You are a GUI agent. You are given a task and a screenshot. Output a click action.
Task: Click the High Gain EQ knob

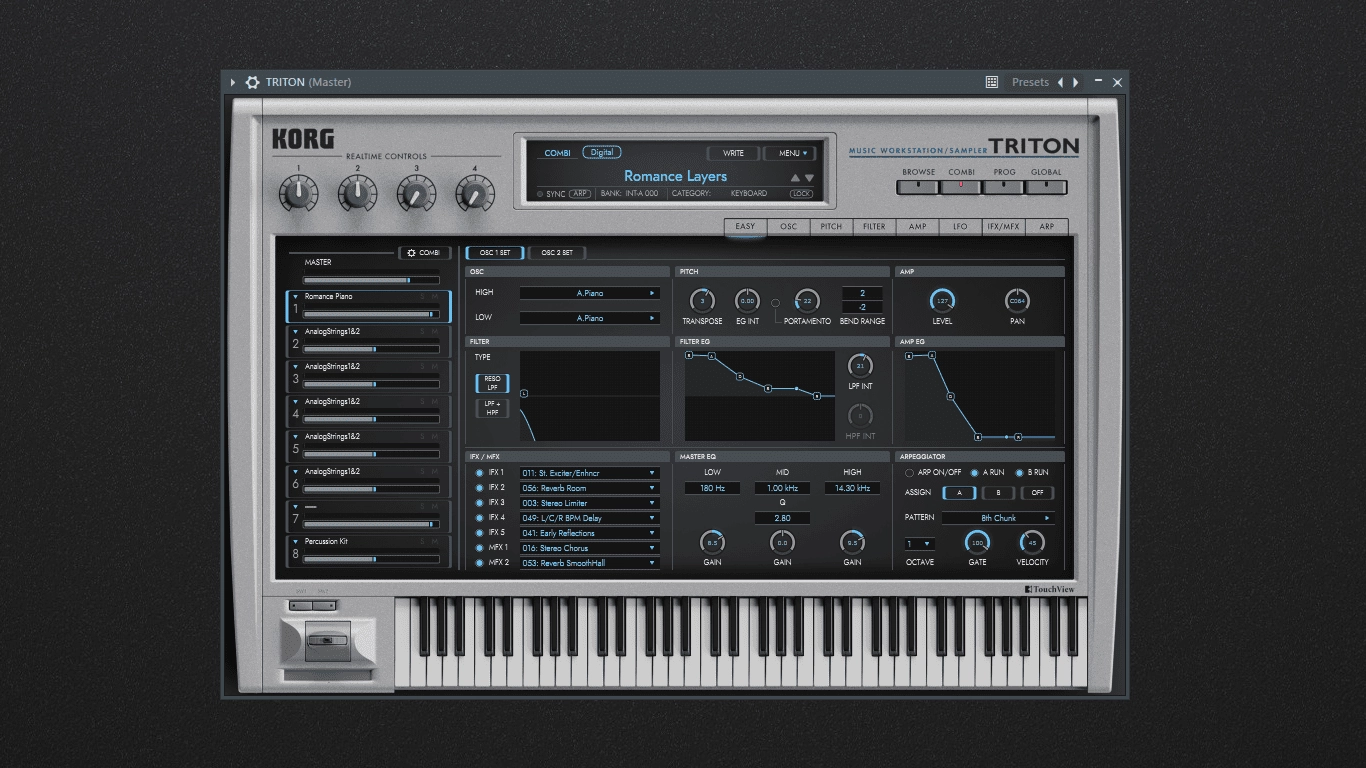(x=852, y=542)
